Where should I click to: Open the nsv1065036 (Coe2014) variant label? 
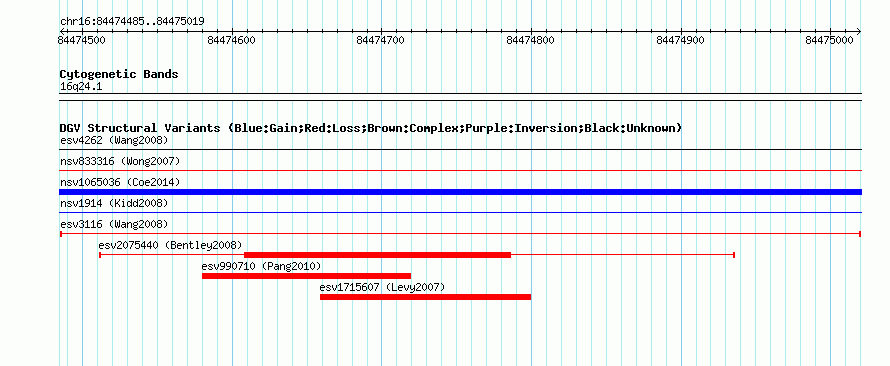pos(120,182)
